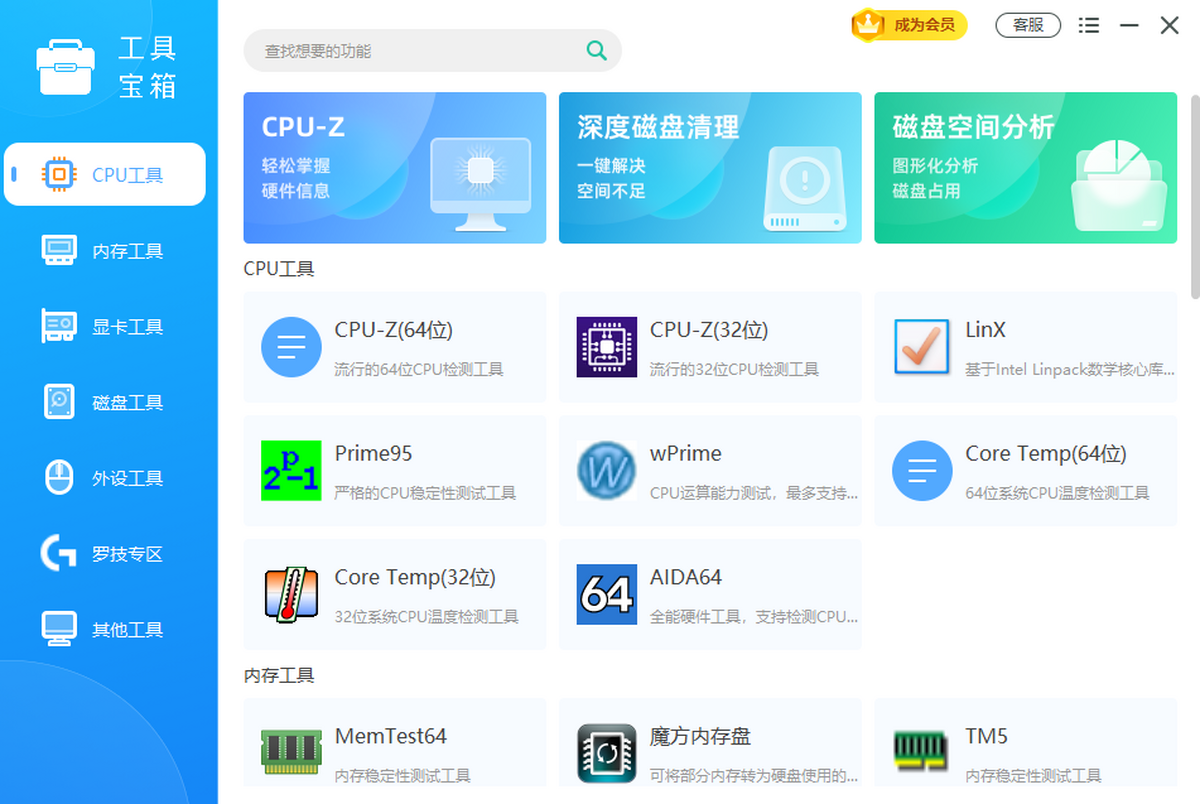Click the AIDA64 title text
This screenshot has width=1200, height=804.
coord(686,577)
